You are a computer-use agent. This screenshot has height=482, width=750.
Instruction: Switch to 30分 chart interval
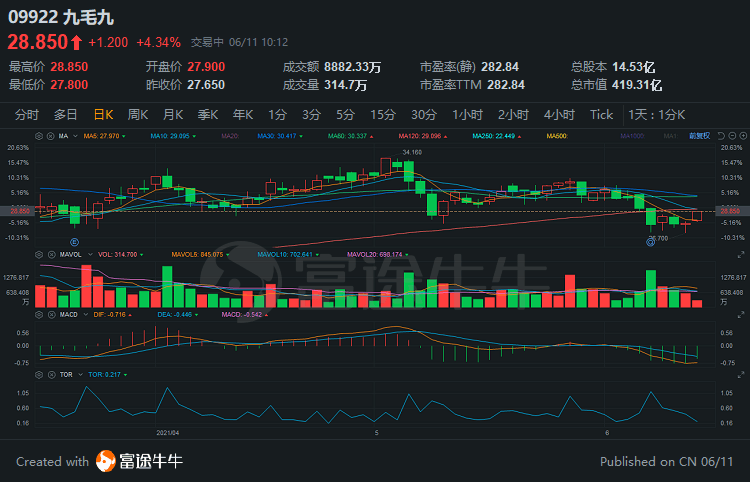point(424,115)
